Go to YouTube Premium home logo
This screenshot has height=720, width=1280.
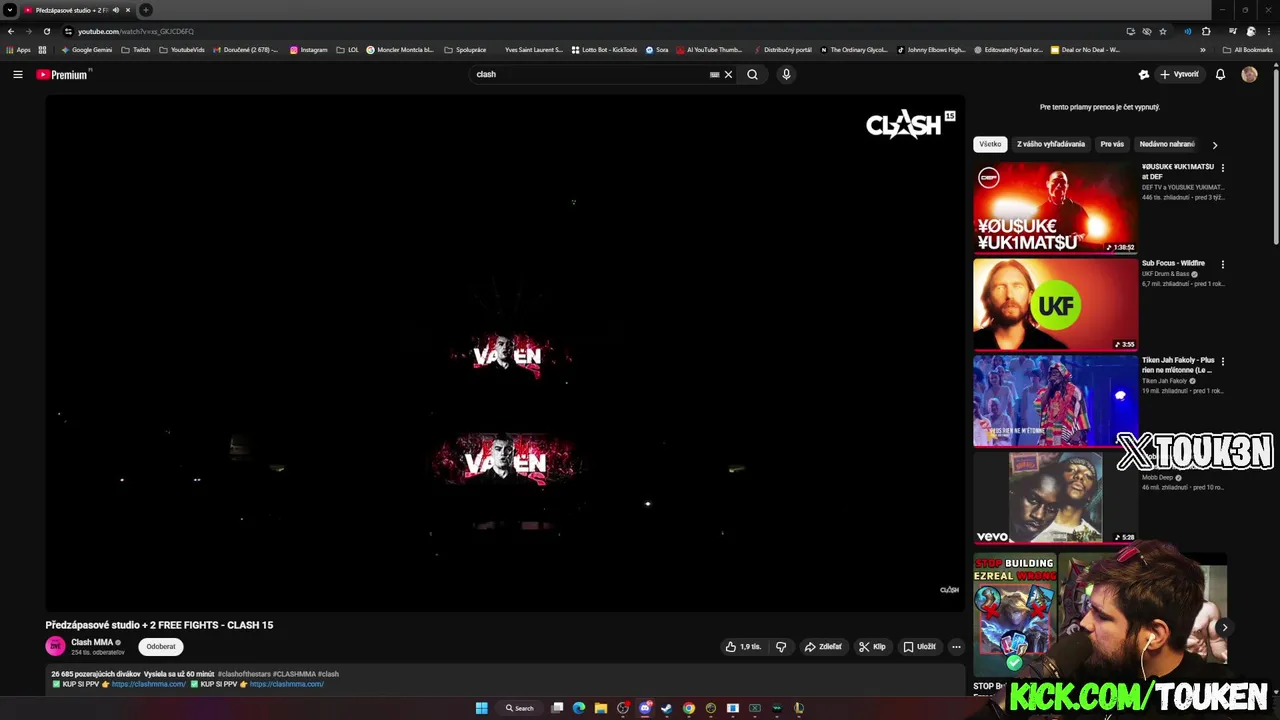coord(63,74)
